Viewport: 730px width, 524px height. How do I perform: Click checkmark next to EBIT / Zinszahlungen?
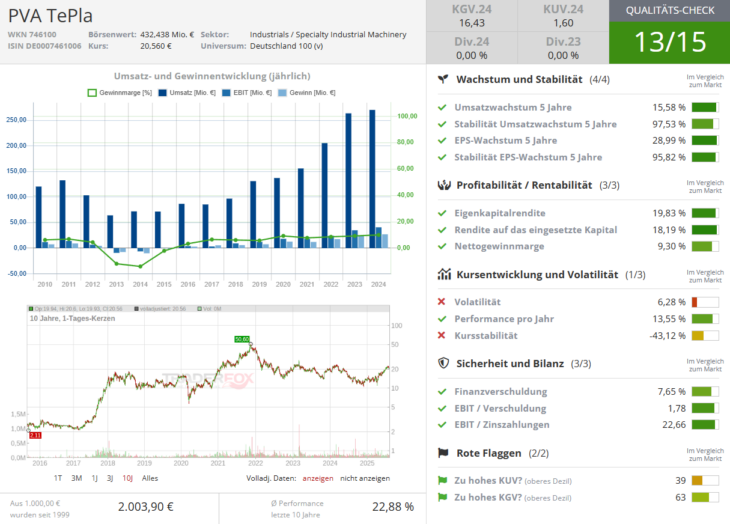[442, 425]
